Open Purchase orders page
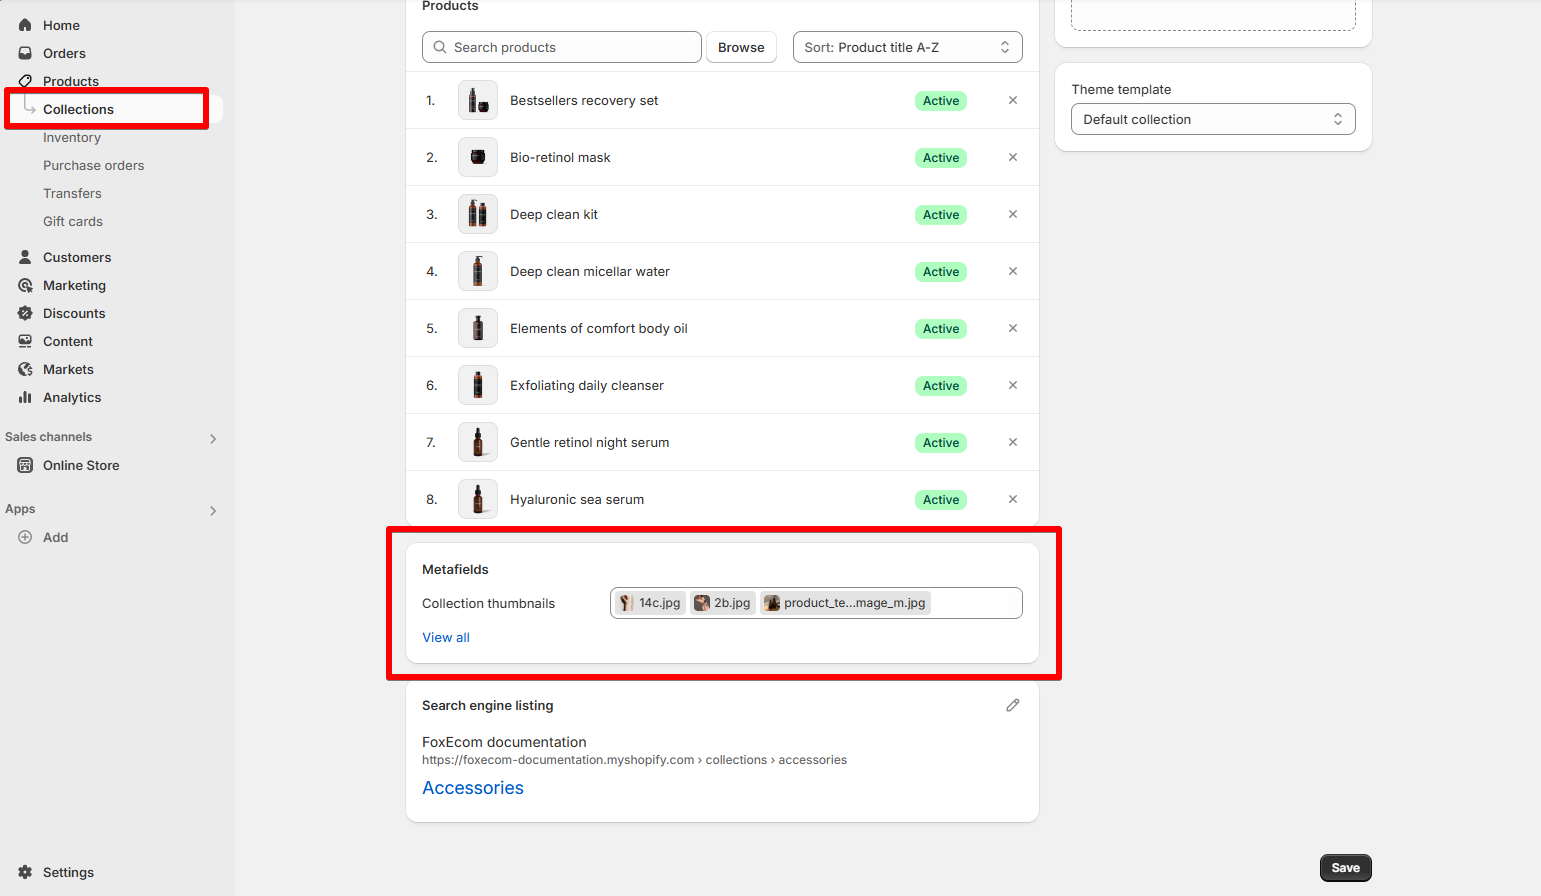The image size is (1541, 896). pyautogui.click(x=93, y=165)
